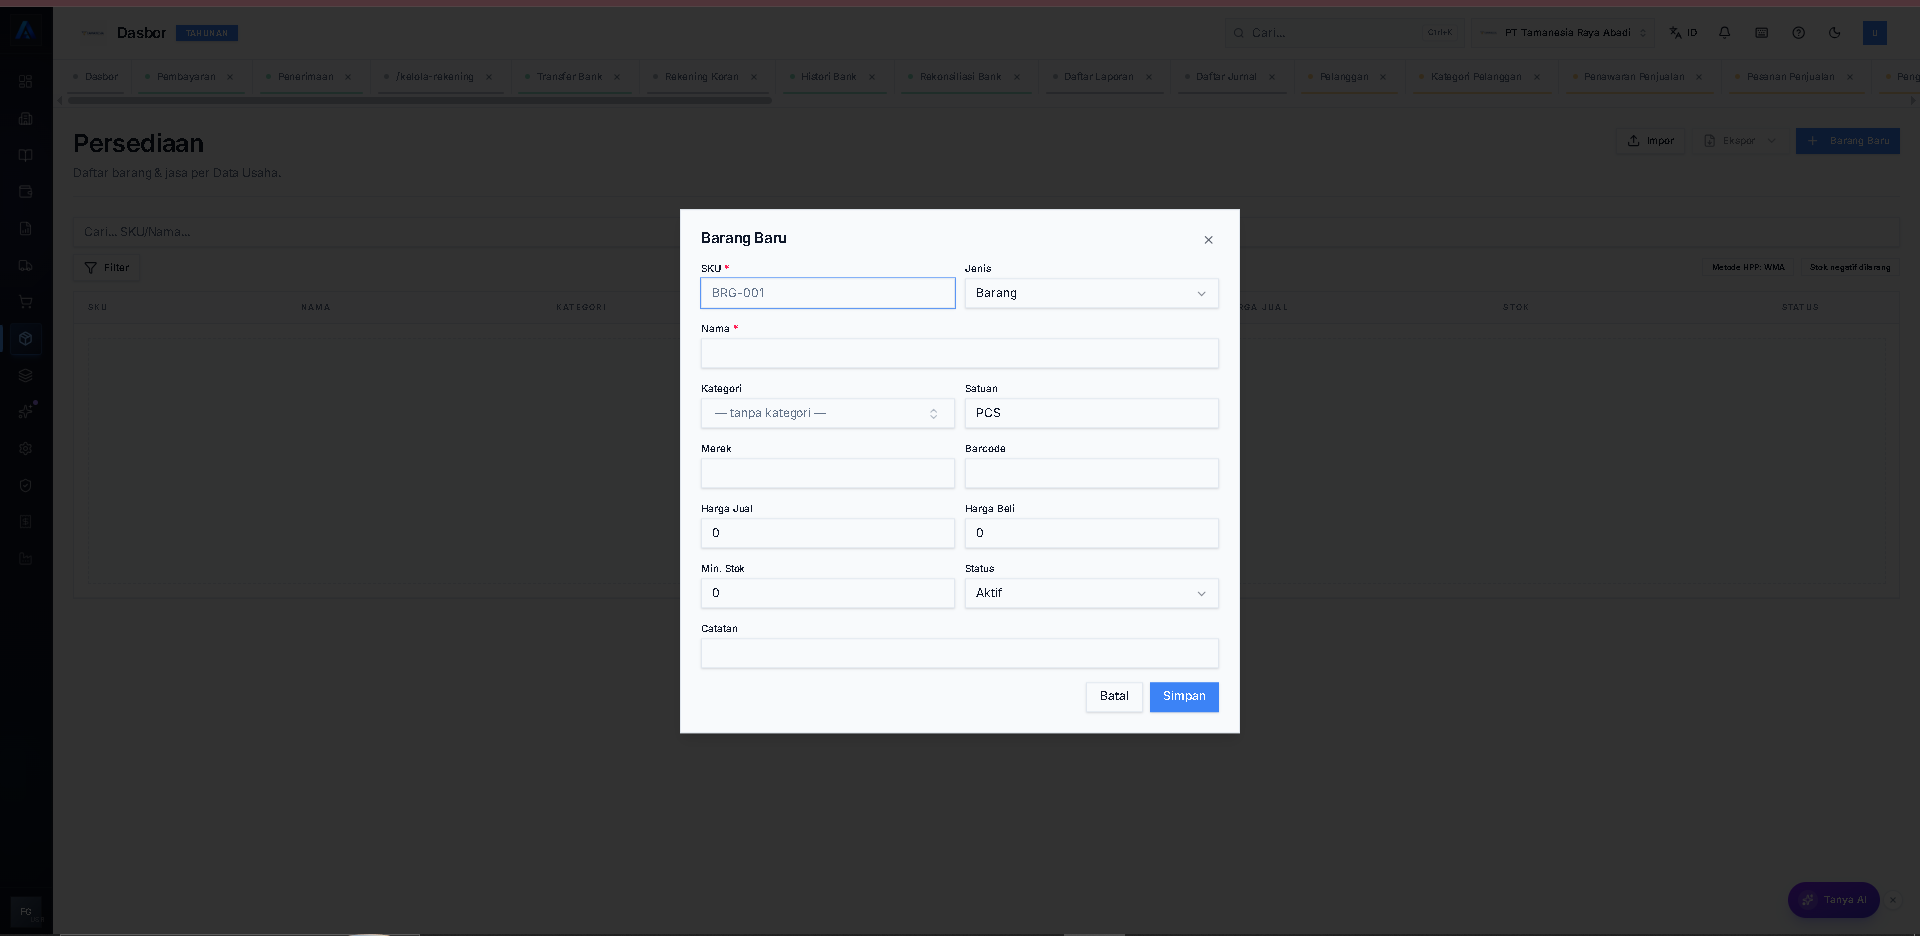Open the Tanya AI assistant button

tap(1834, 900)
